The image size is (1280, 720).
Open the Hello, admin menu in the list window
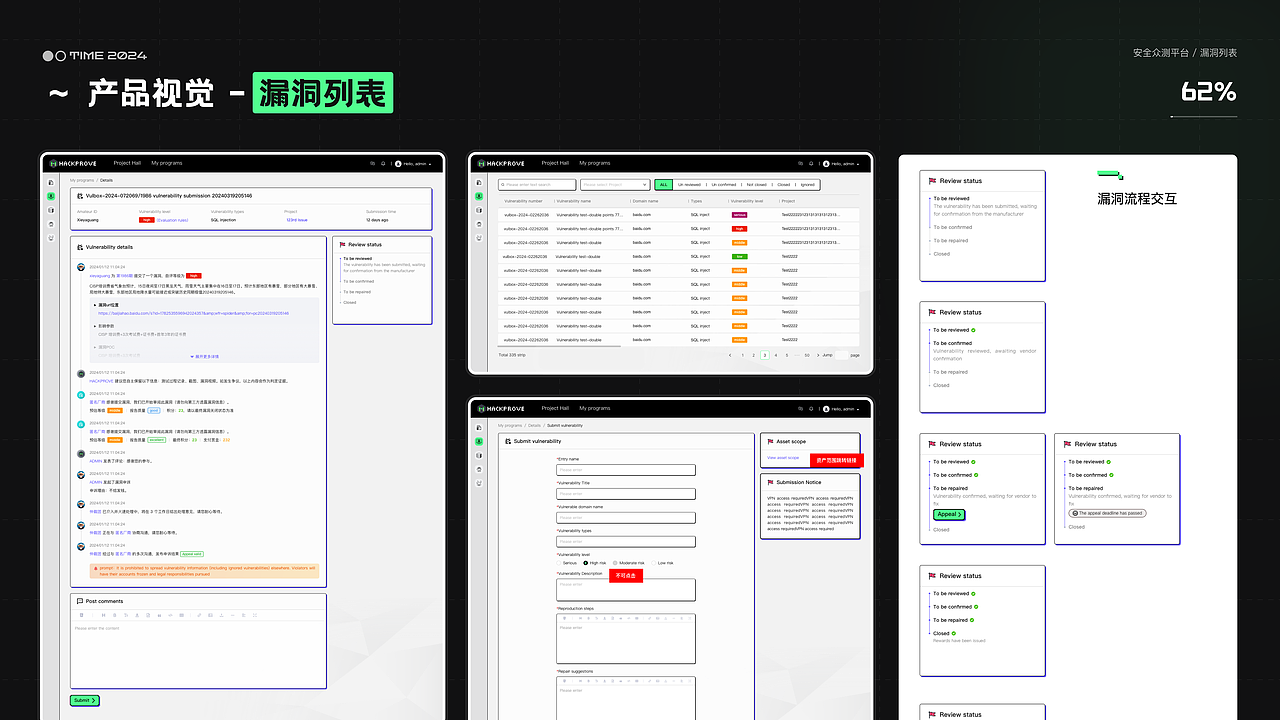(x=841, y=163)
